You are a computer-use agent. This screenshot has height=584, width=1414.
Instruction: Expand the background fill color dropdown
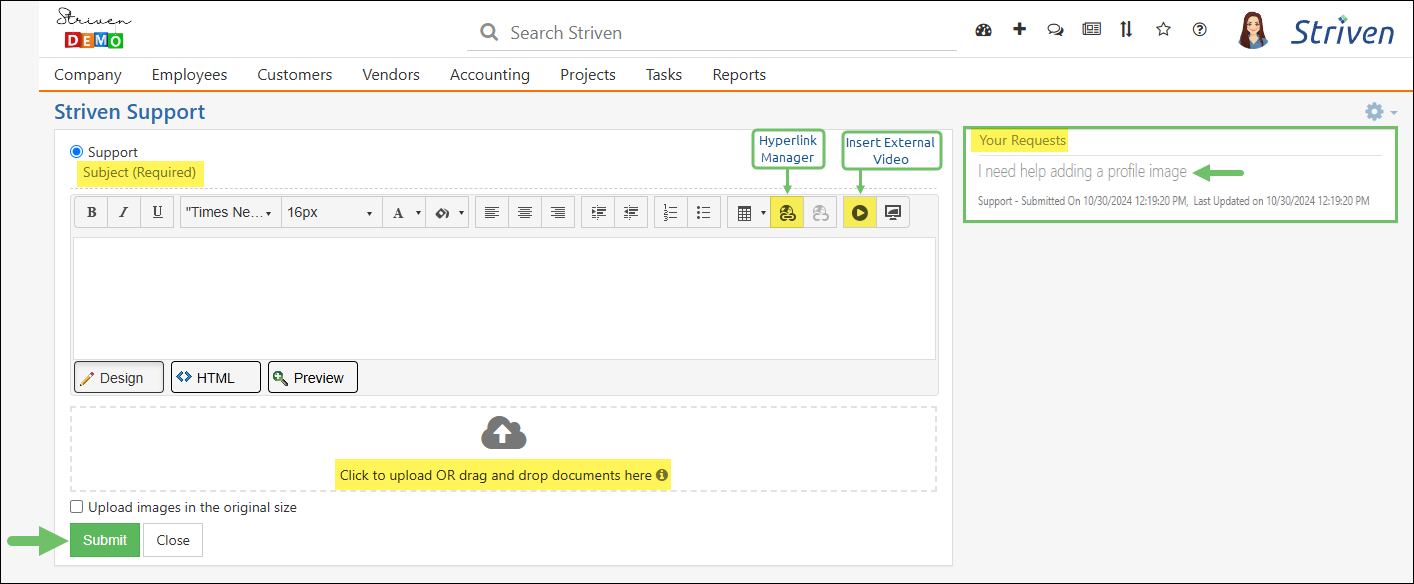461,213
